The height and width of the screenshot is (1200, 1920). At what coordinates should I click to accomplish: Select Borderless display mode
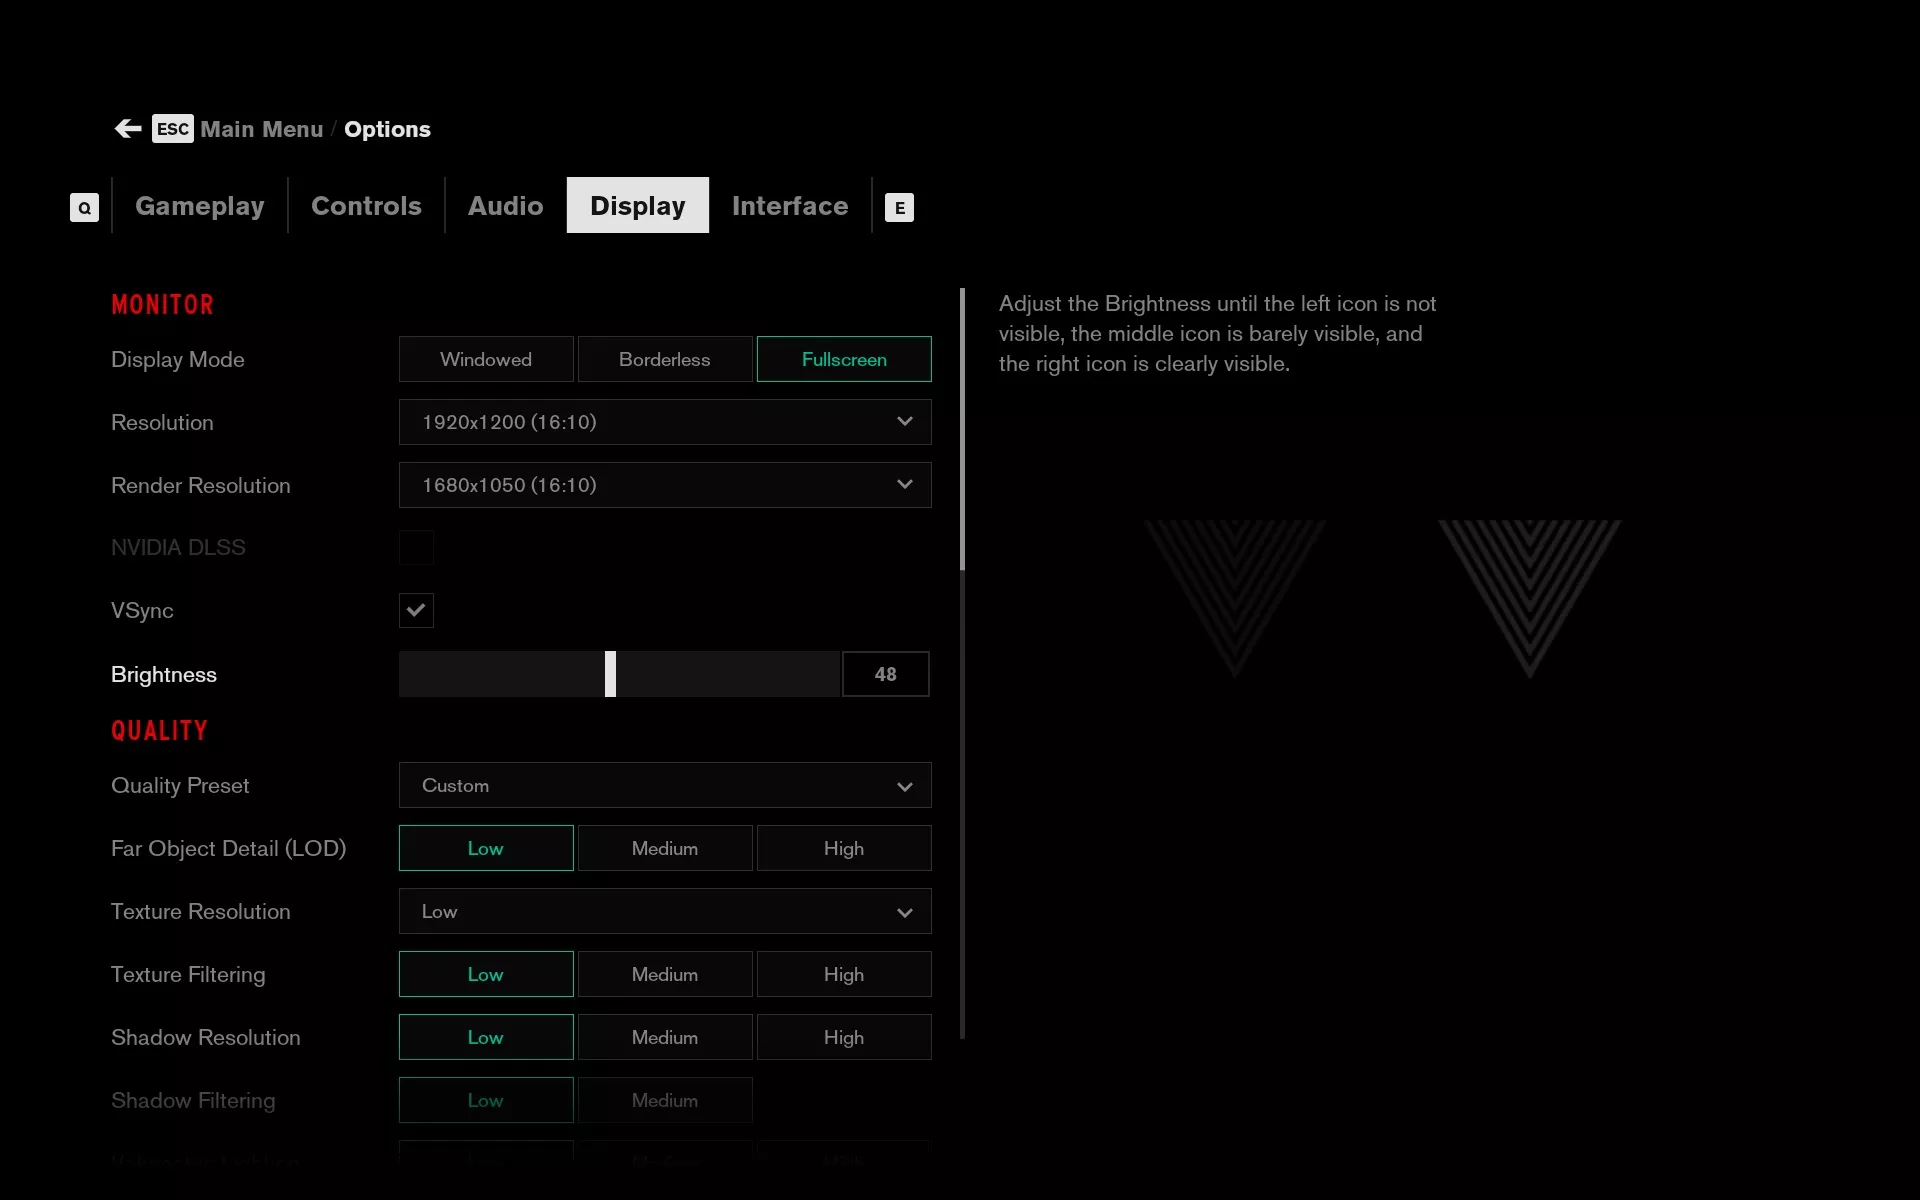click(665, 359)
